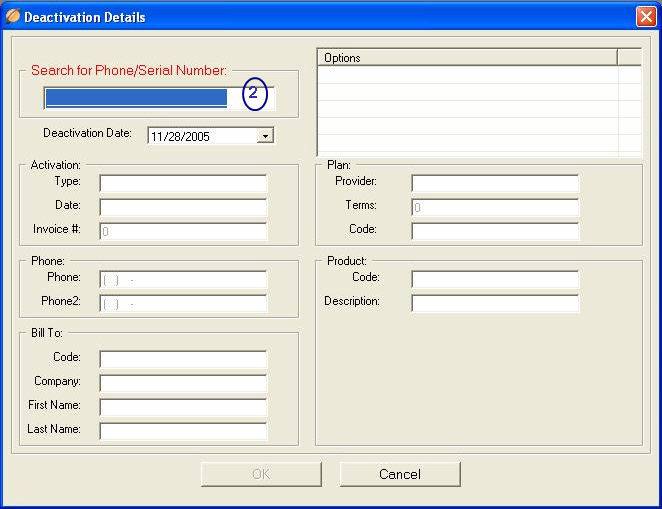Click the Invoice # field

click(183, 231)
